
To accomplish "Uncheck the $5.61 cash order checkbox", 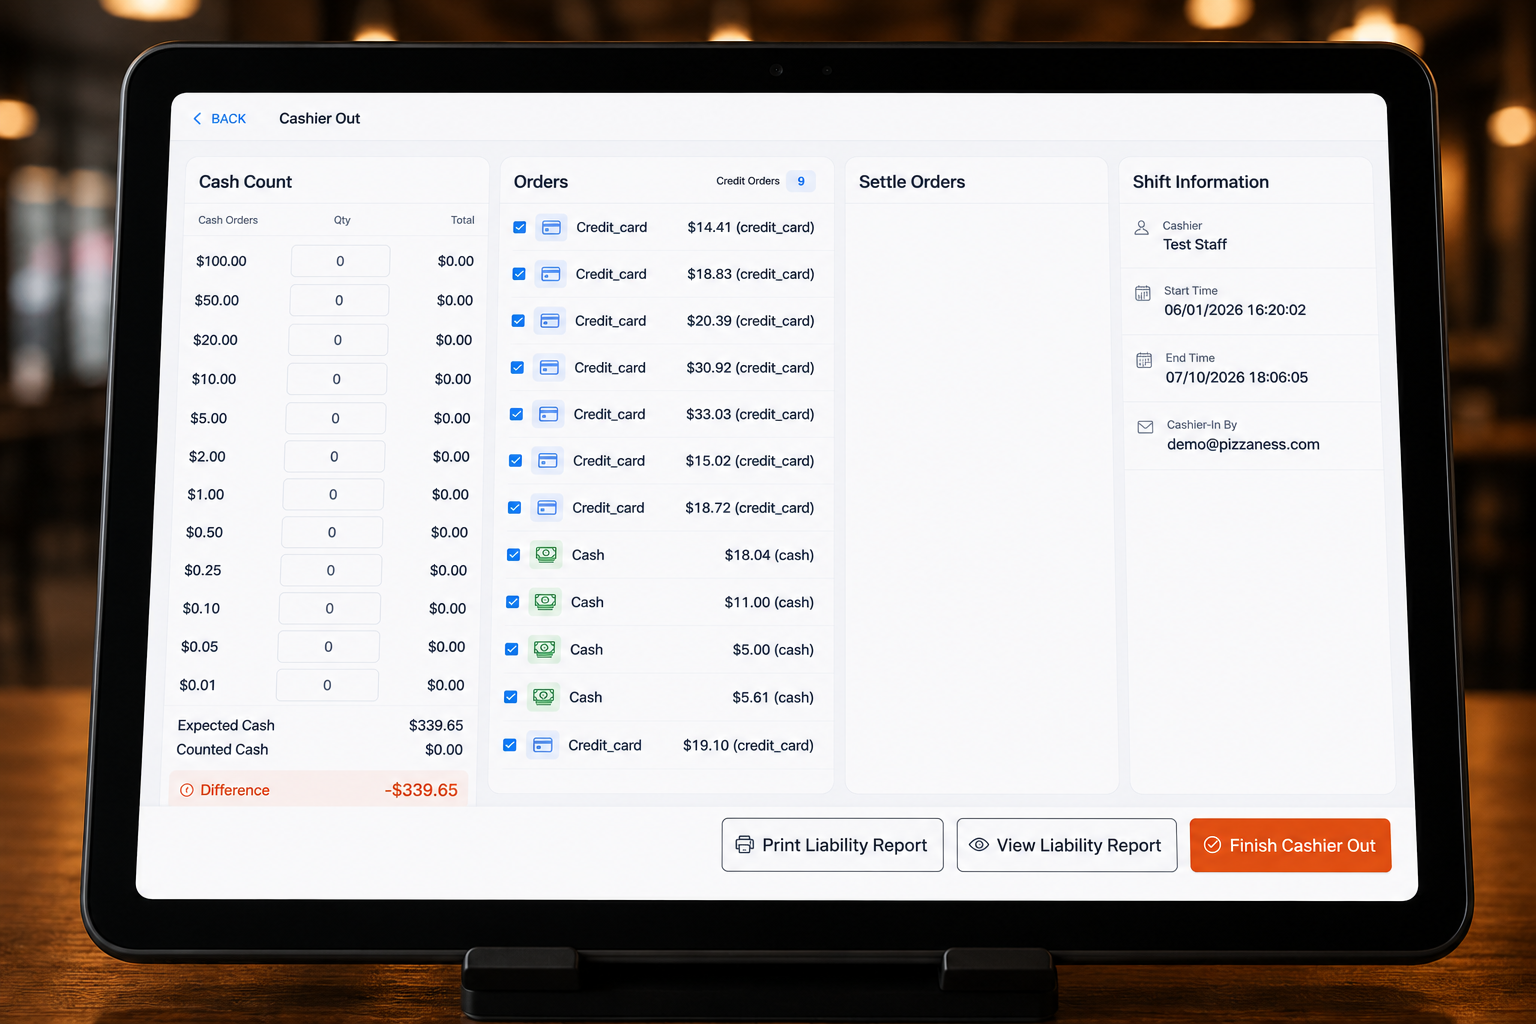I will pos(511,697).
